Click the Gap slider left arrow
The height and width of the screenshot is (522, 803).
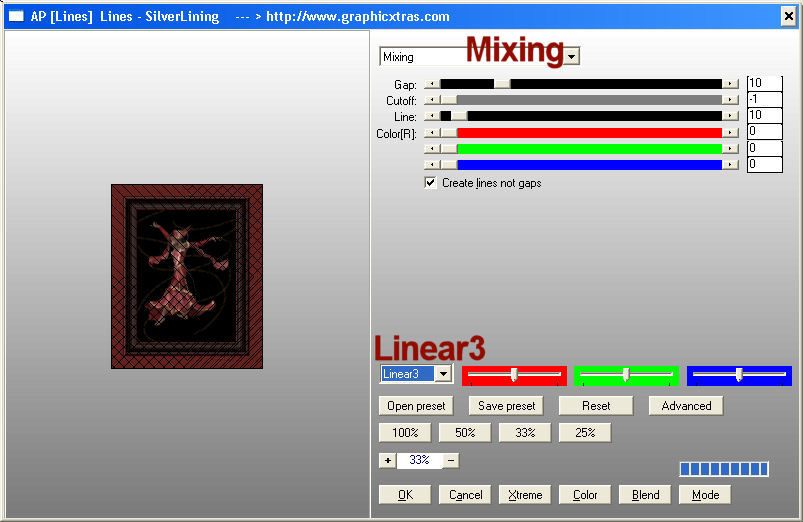point(432,83)
